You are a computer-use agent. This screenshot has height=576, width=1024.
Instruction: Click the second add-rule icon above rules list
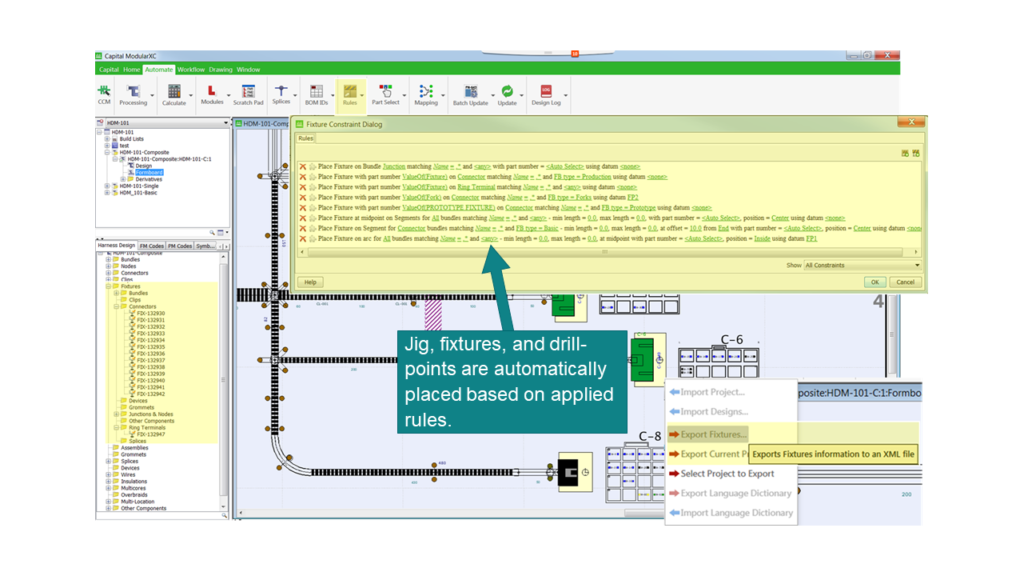916,153
